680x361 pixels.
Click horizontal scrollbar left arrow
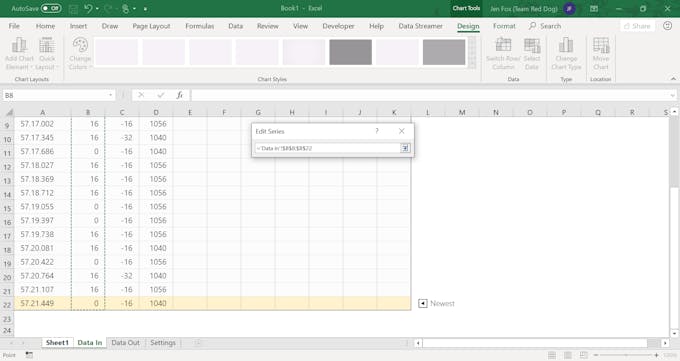coord(418,343)
